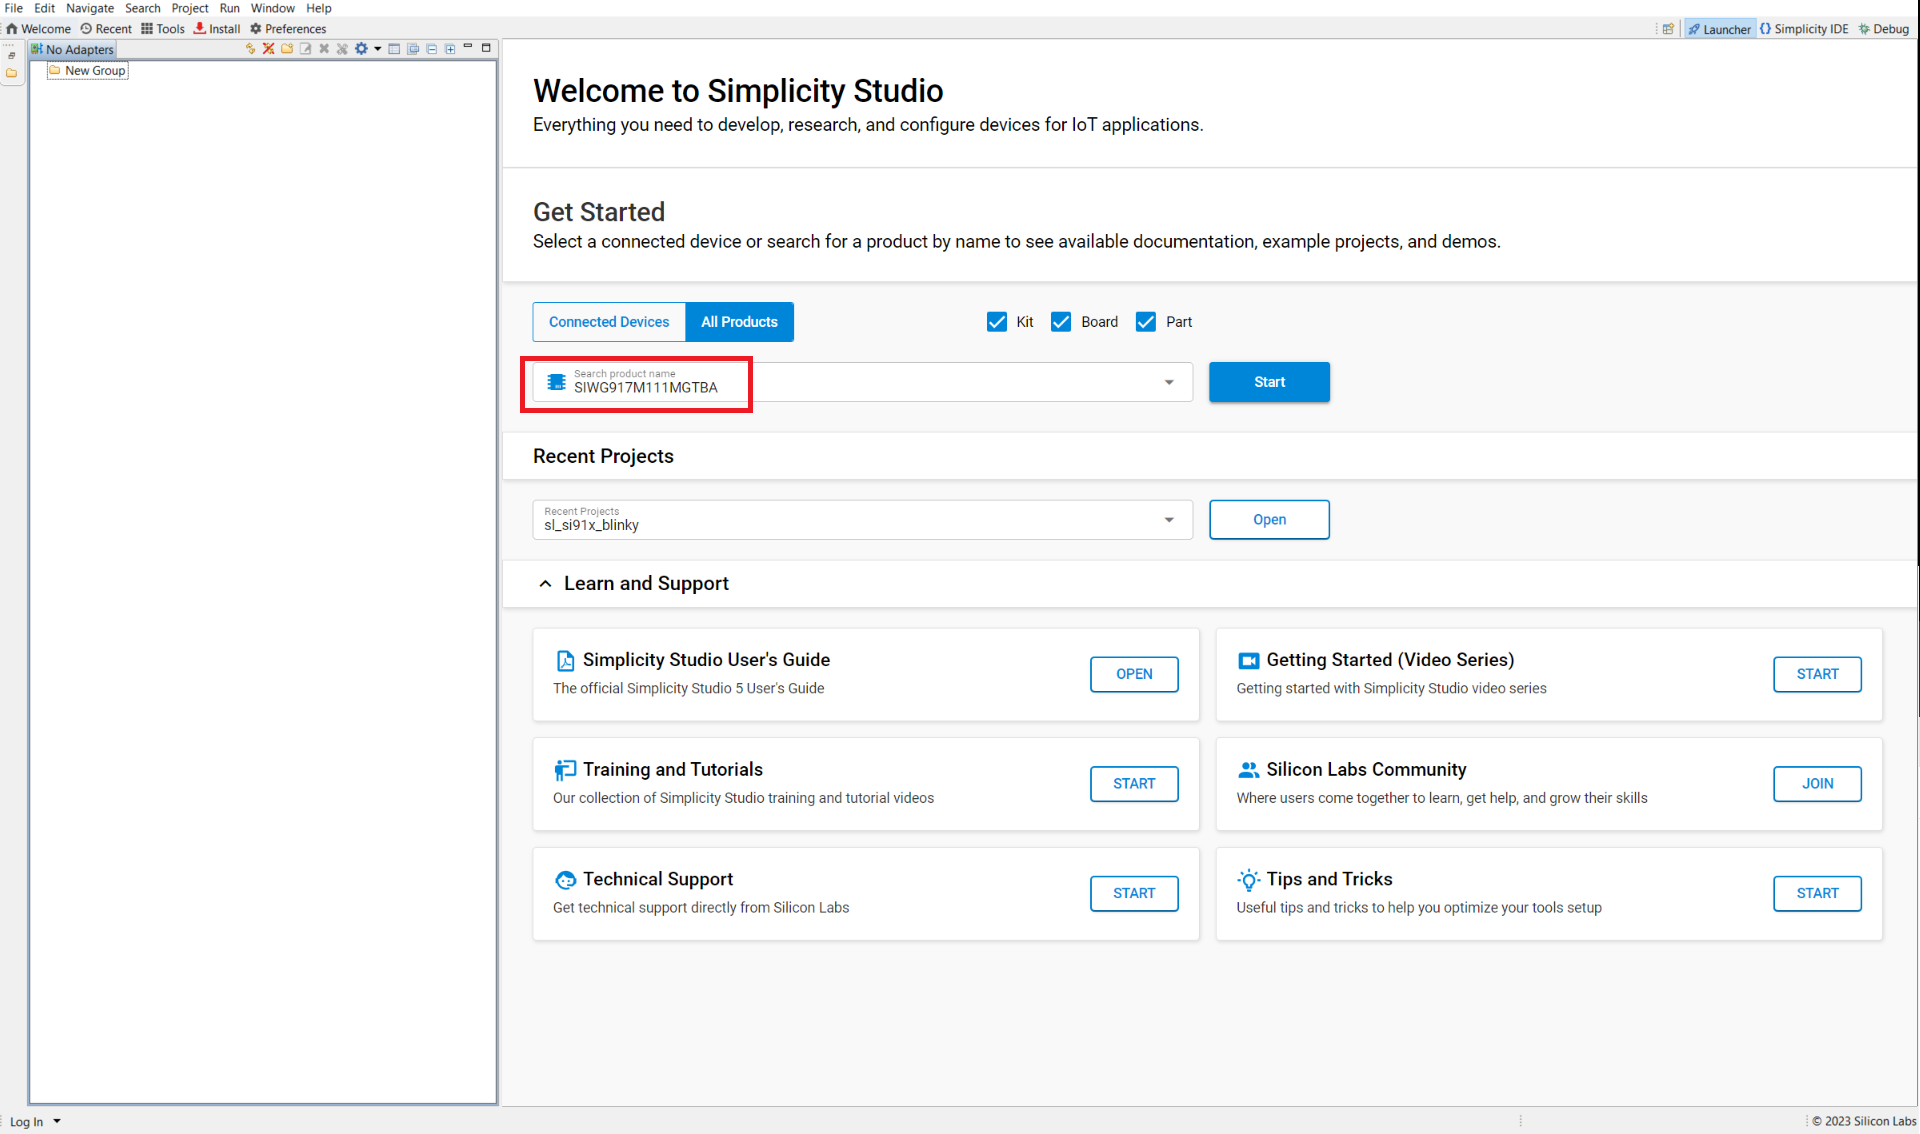
Task: Start Training and Tutorials
Action: point(1134,784)
